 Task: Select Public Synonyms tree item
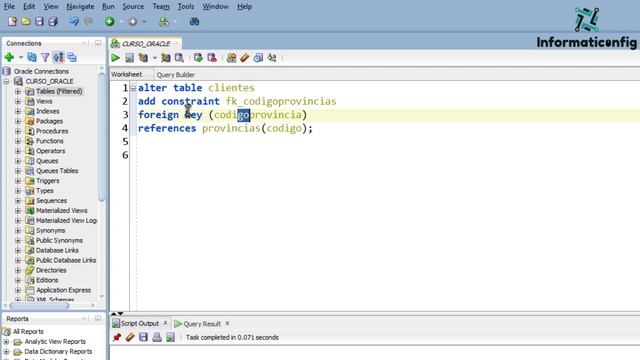pos(59,240)
